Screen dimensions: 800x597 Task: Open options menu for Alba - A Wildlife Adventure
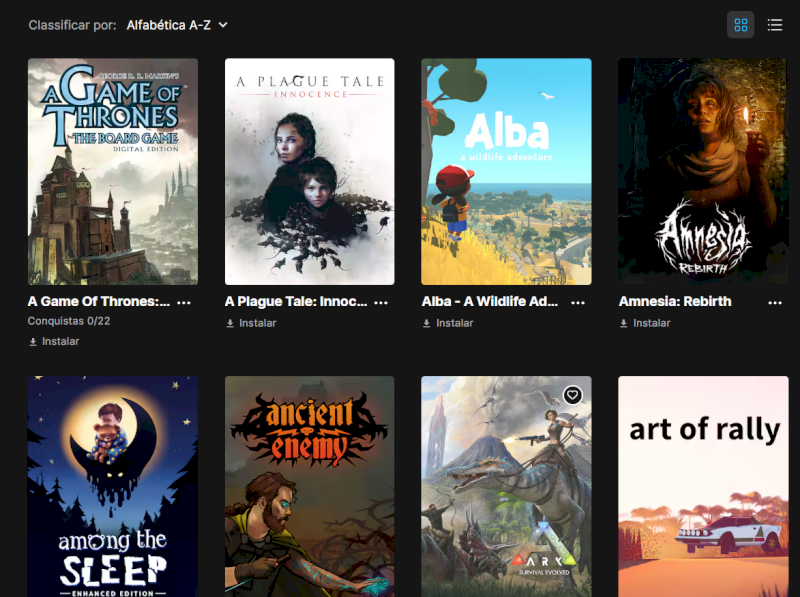click(x=578, y=303)
